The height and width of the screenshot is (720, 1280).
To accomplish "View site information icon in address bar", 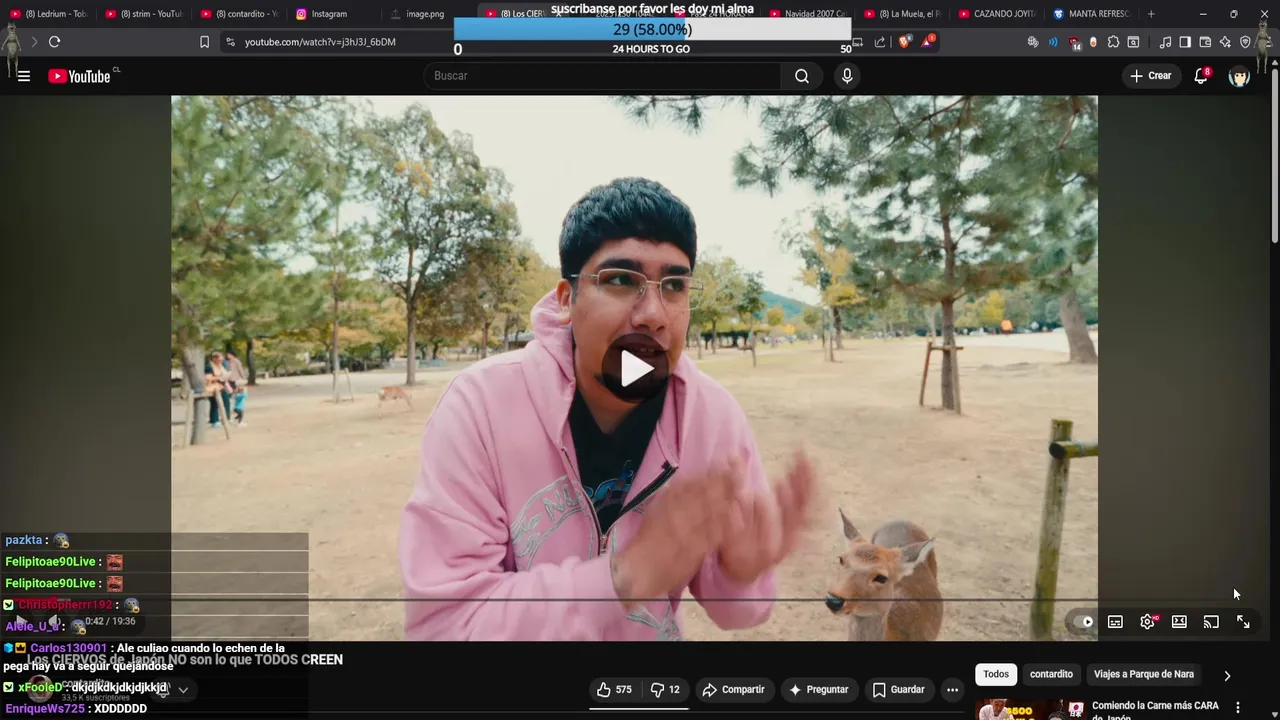I will click(230, 42).
